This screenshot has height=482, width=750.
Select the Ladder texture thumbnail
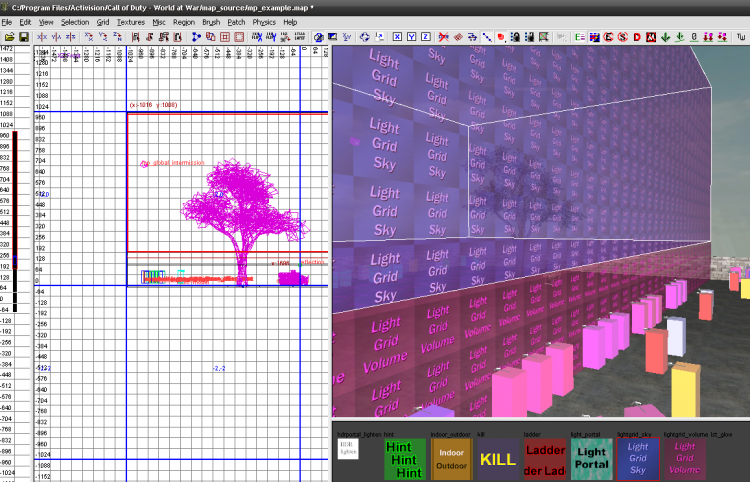pyautogui.click(x=545, y=459)
